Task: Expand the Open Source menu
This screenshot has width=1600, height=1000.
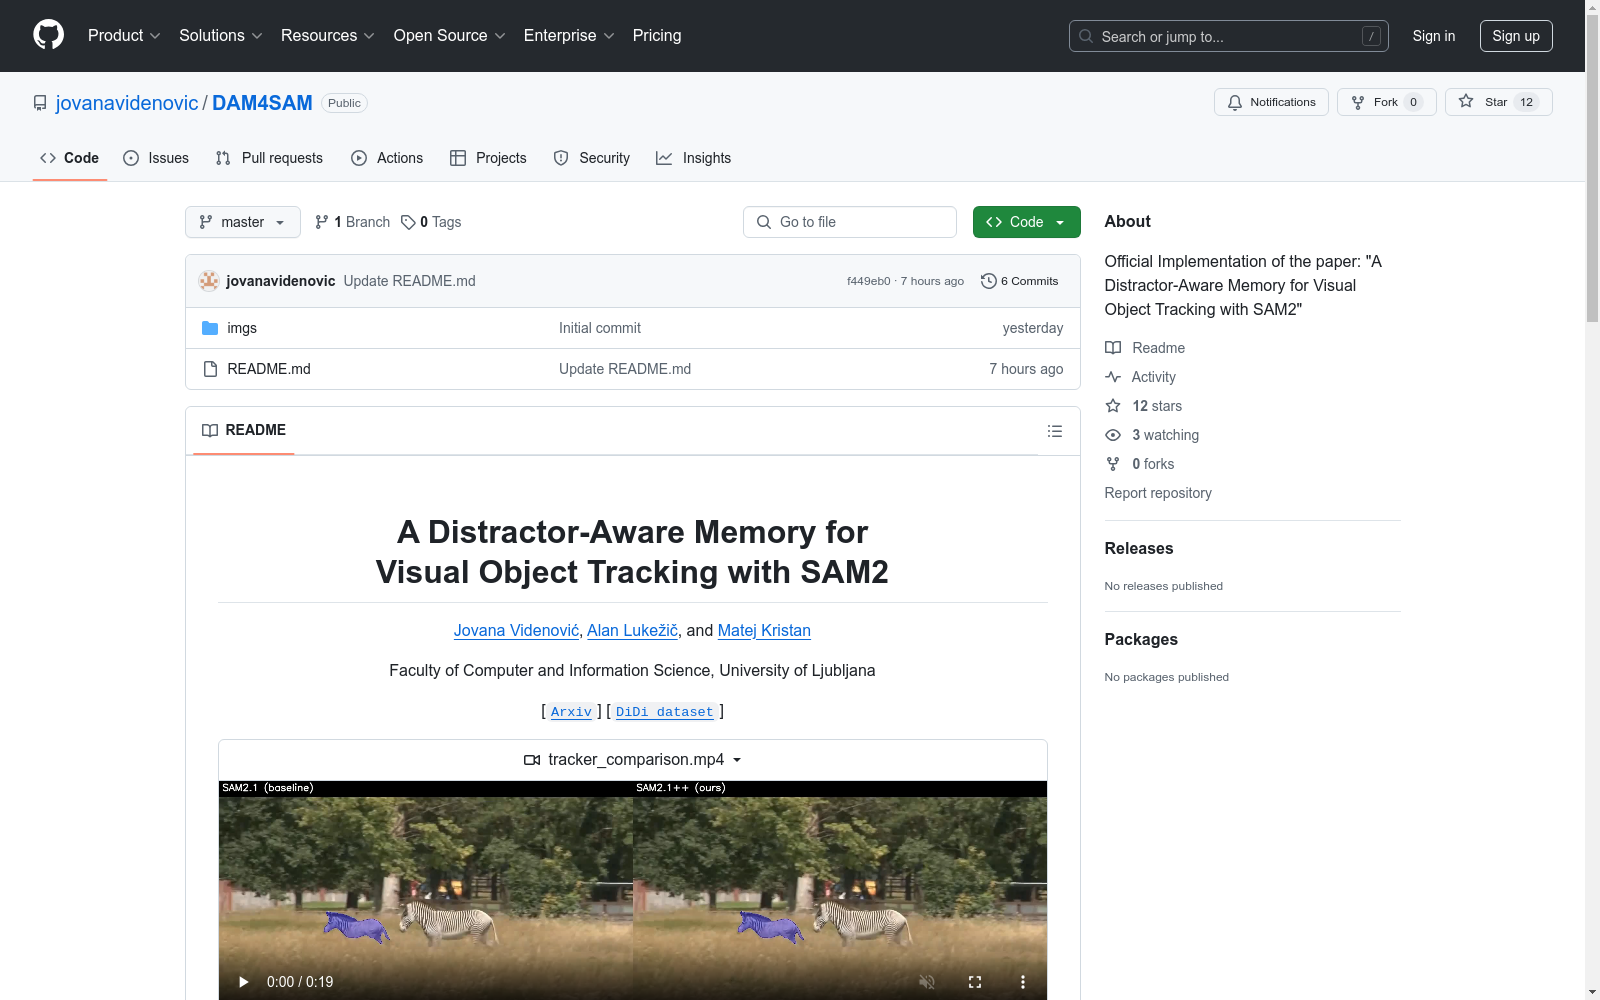Action: [450, 35]
